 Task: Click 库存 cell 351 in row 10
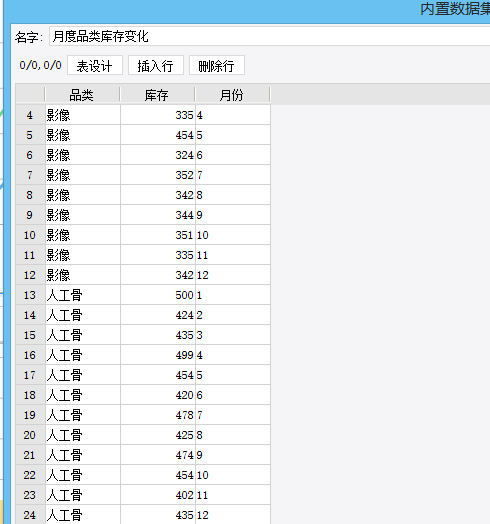(158, 235)
